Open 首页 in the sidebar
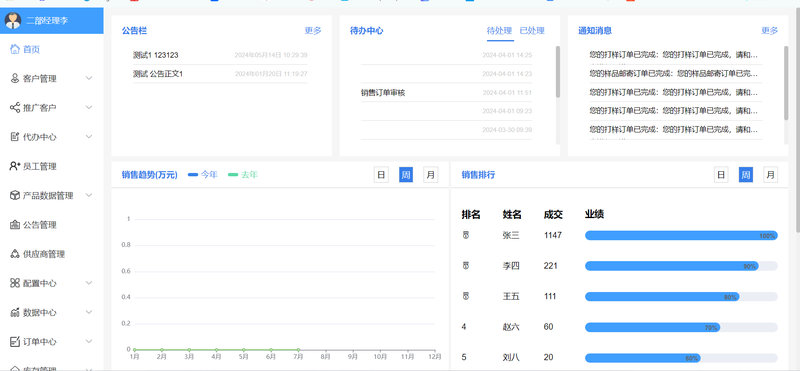800x371 pixels. tap(52, 50)
